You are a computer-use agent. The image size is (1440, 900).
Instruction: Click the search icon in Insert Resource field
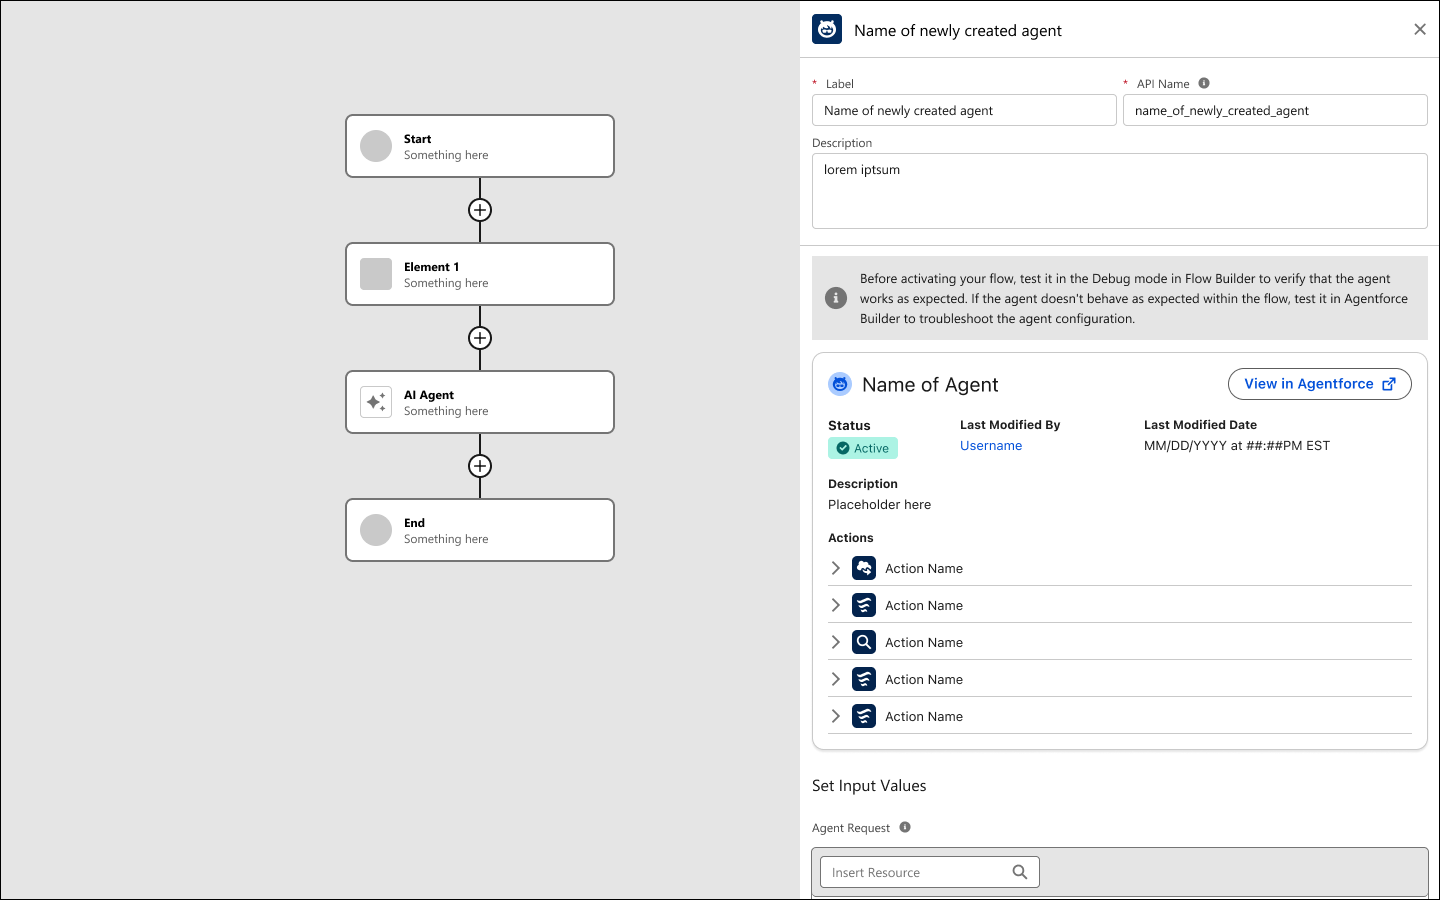pos(1020,872)
